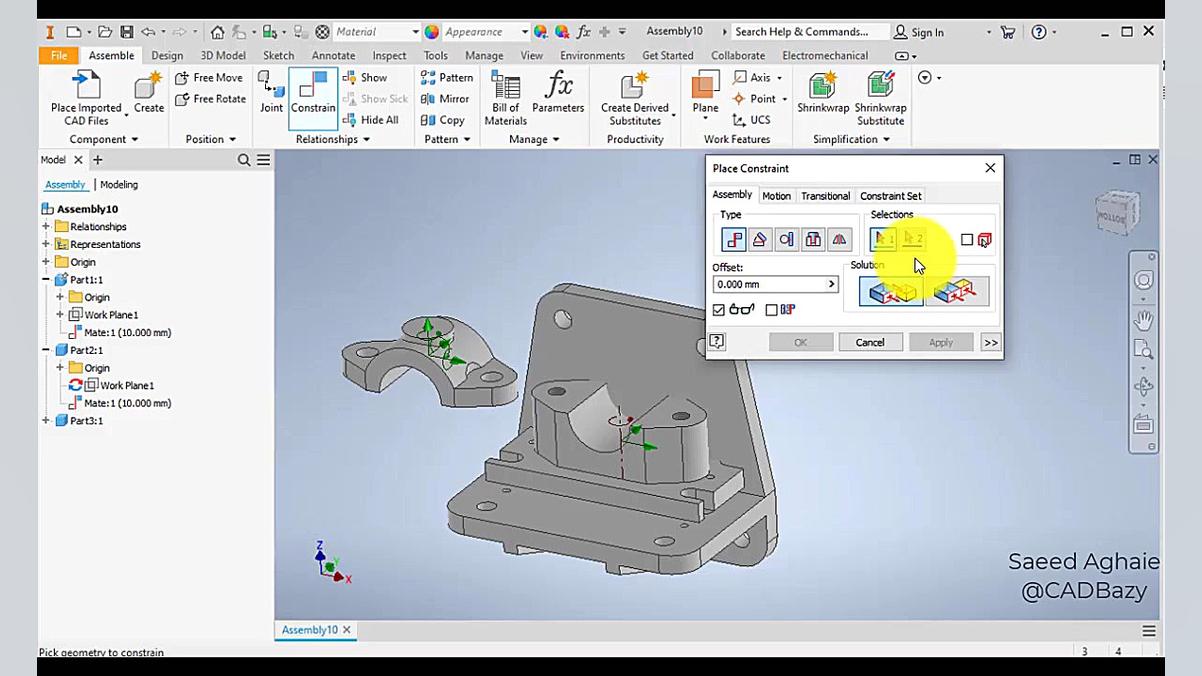Click the Shrinkwrap tool
This screenshot has width=1202, height=676.
(823, 92)
